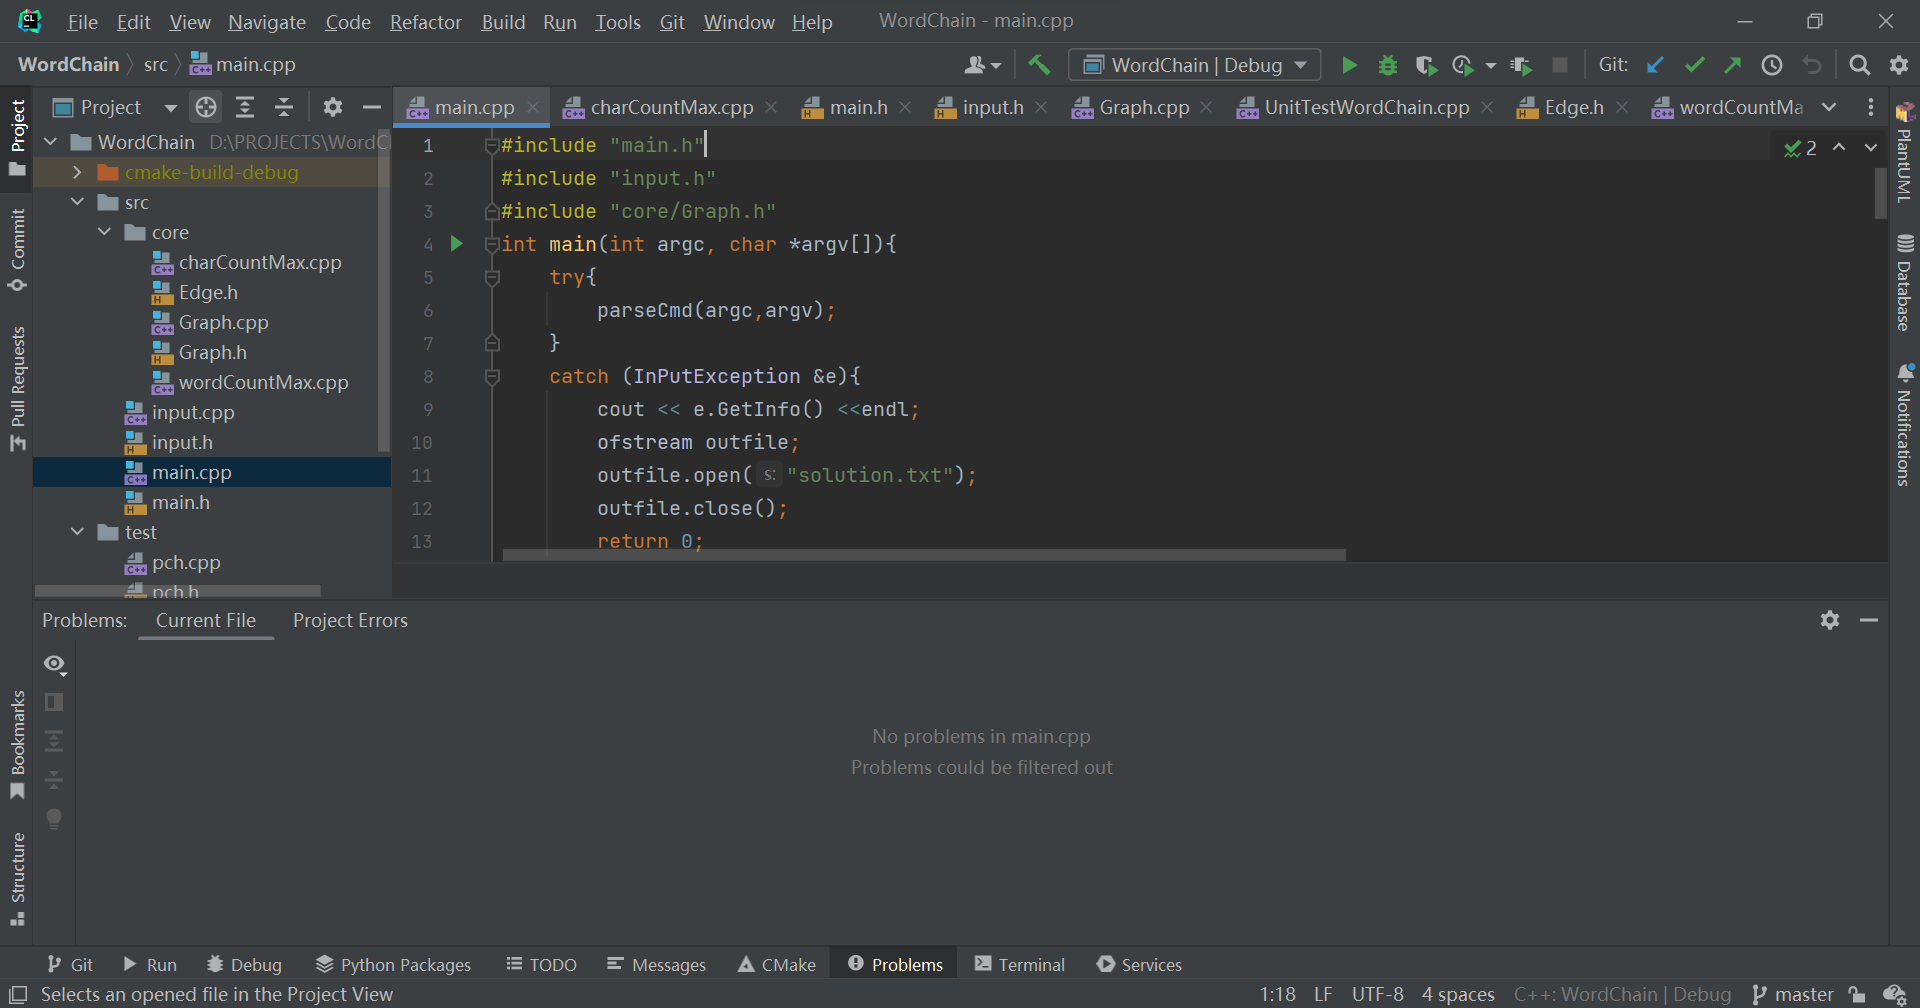The width and height of the screenshot is (1920, 1008).
Task: Open the Navigate menu
Action: pos(267,22)
